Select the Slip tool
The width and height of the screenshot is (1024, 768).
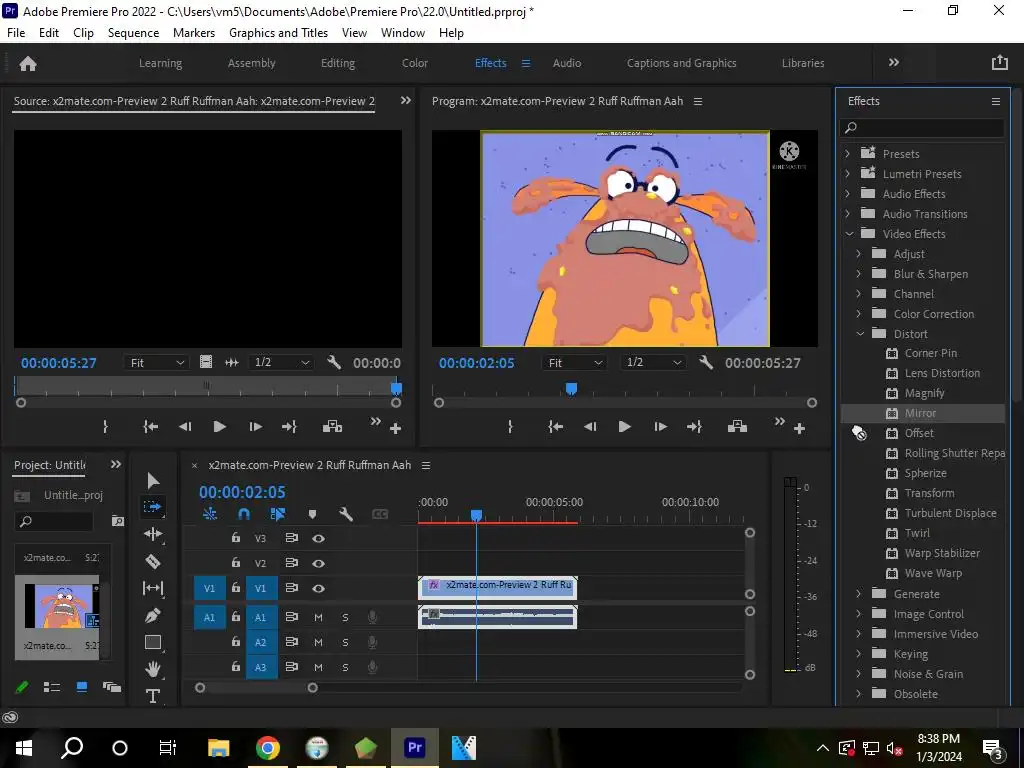[x=153, y=588]
